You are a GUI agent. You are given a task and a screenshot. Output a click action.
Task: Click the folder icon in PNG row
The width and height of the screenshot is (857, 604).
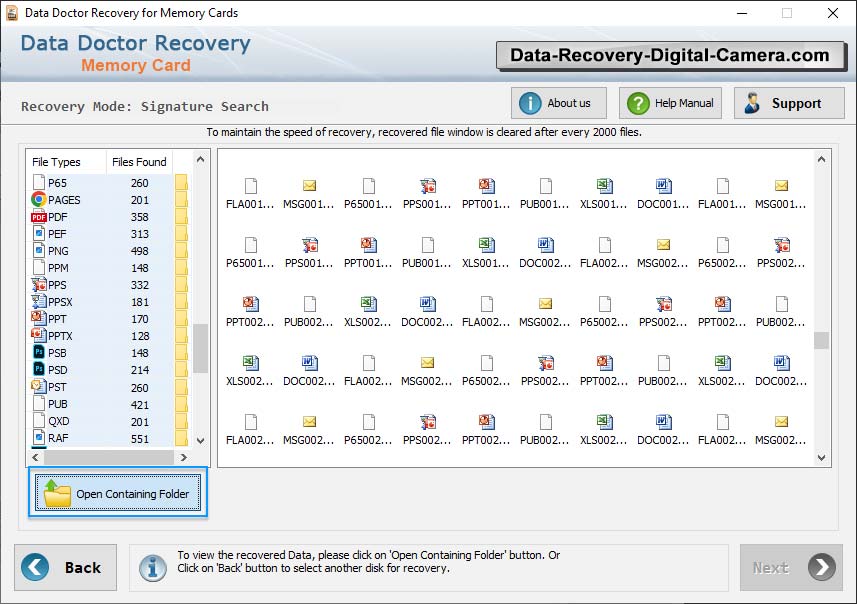(x=181, y=251)
